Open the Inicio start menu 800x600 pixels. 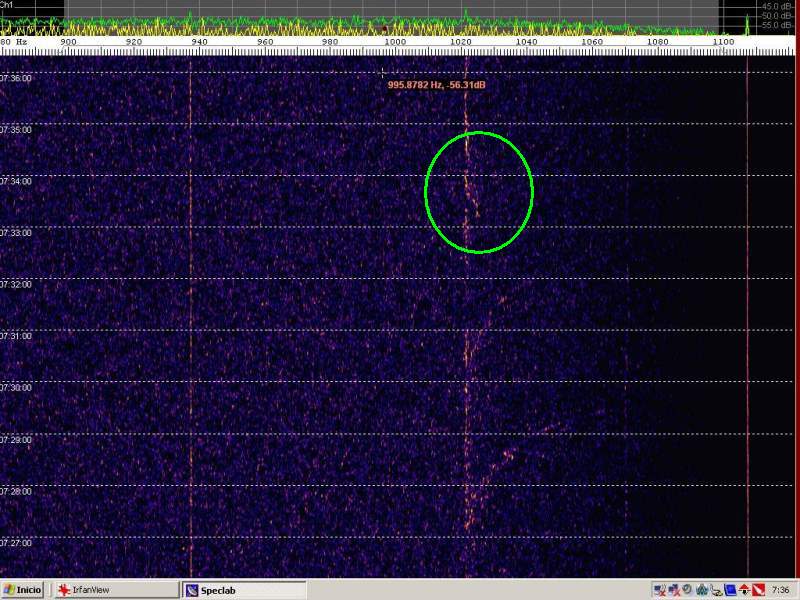(23, 590)
